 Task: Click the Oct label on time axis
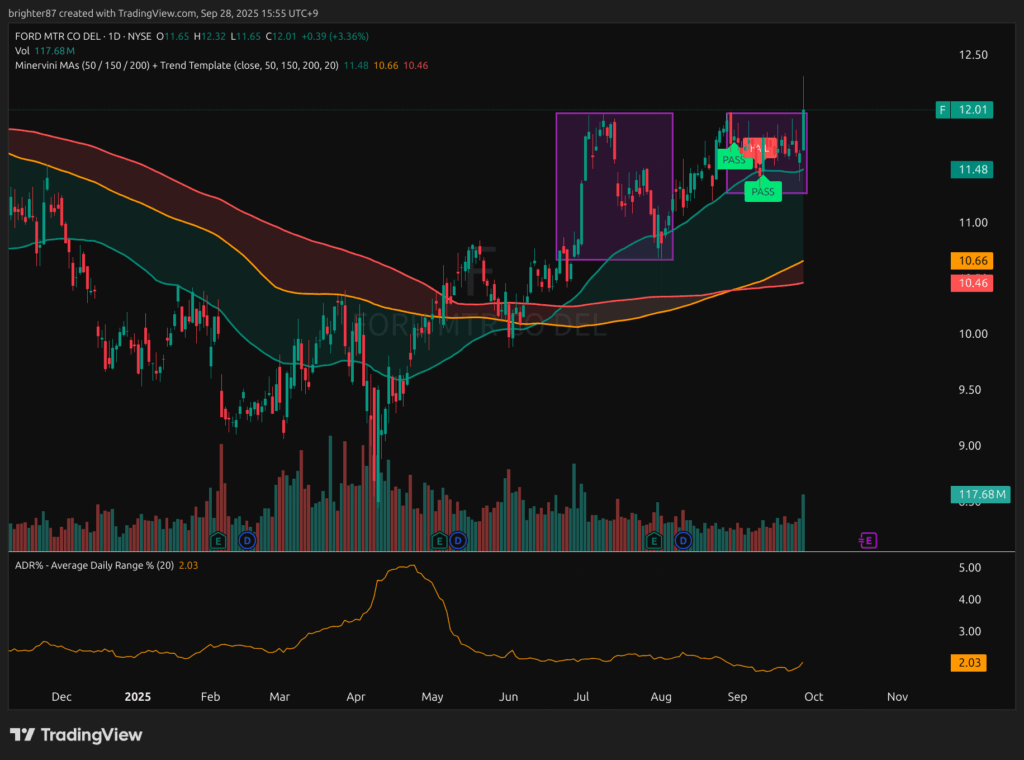814,697
